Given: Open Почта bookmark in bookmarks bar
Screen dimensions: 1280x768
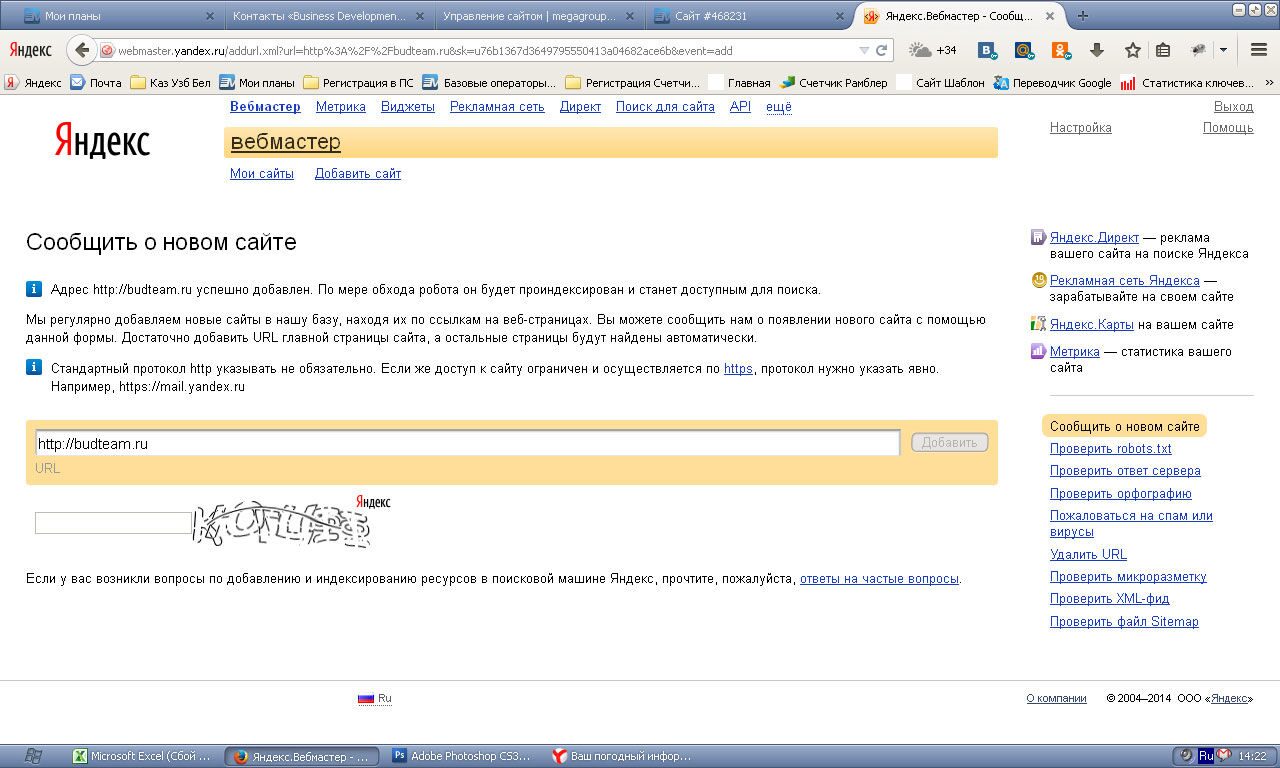Looking at the screenshot, I should (x=96, y=83).
